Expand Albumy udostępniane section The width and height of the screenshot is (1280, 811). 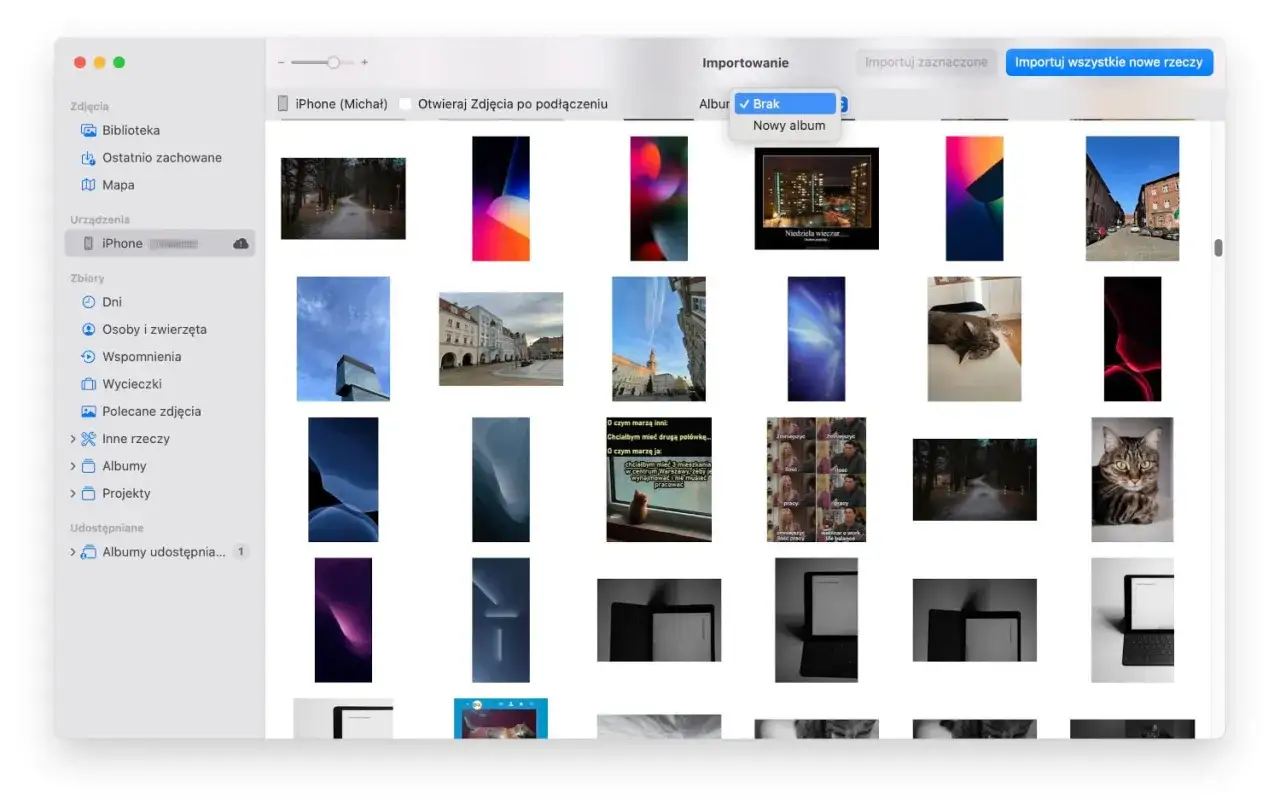click(x=73, y=552)
